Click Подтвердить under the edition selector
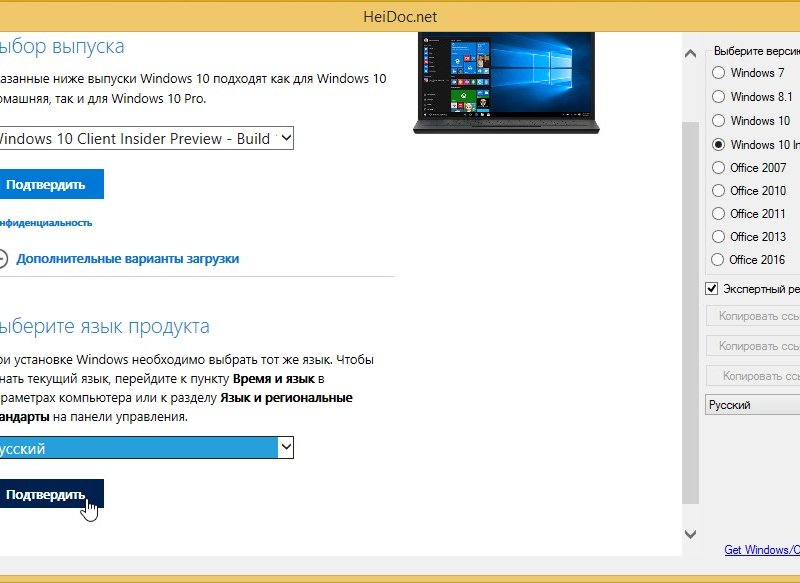Screen dimensions: 800x583 pos(52,184)
